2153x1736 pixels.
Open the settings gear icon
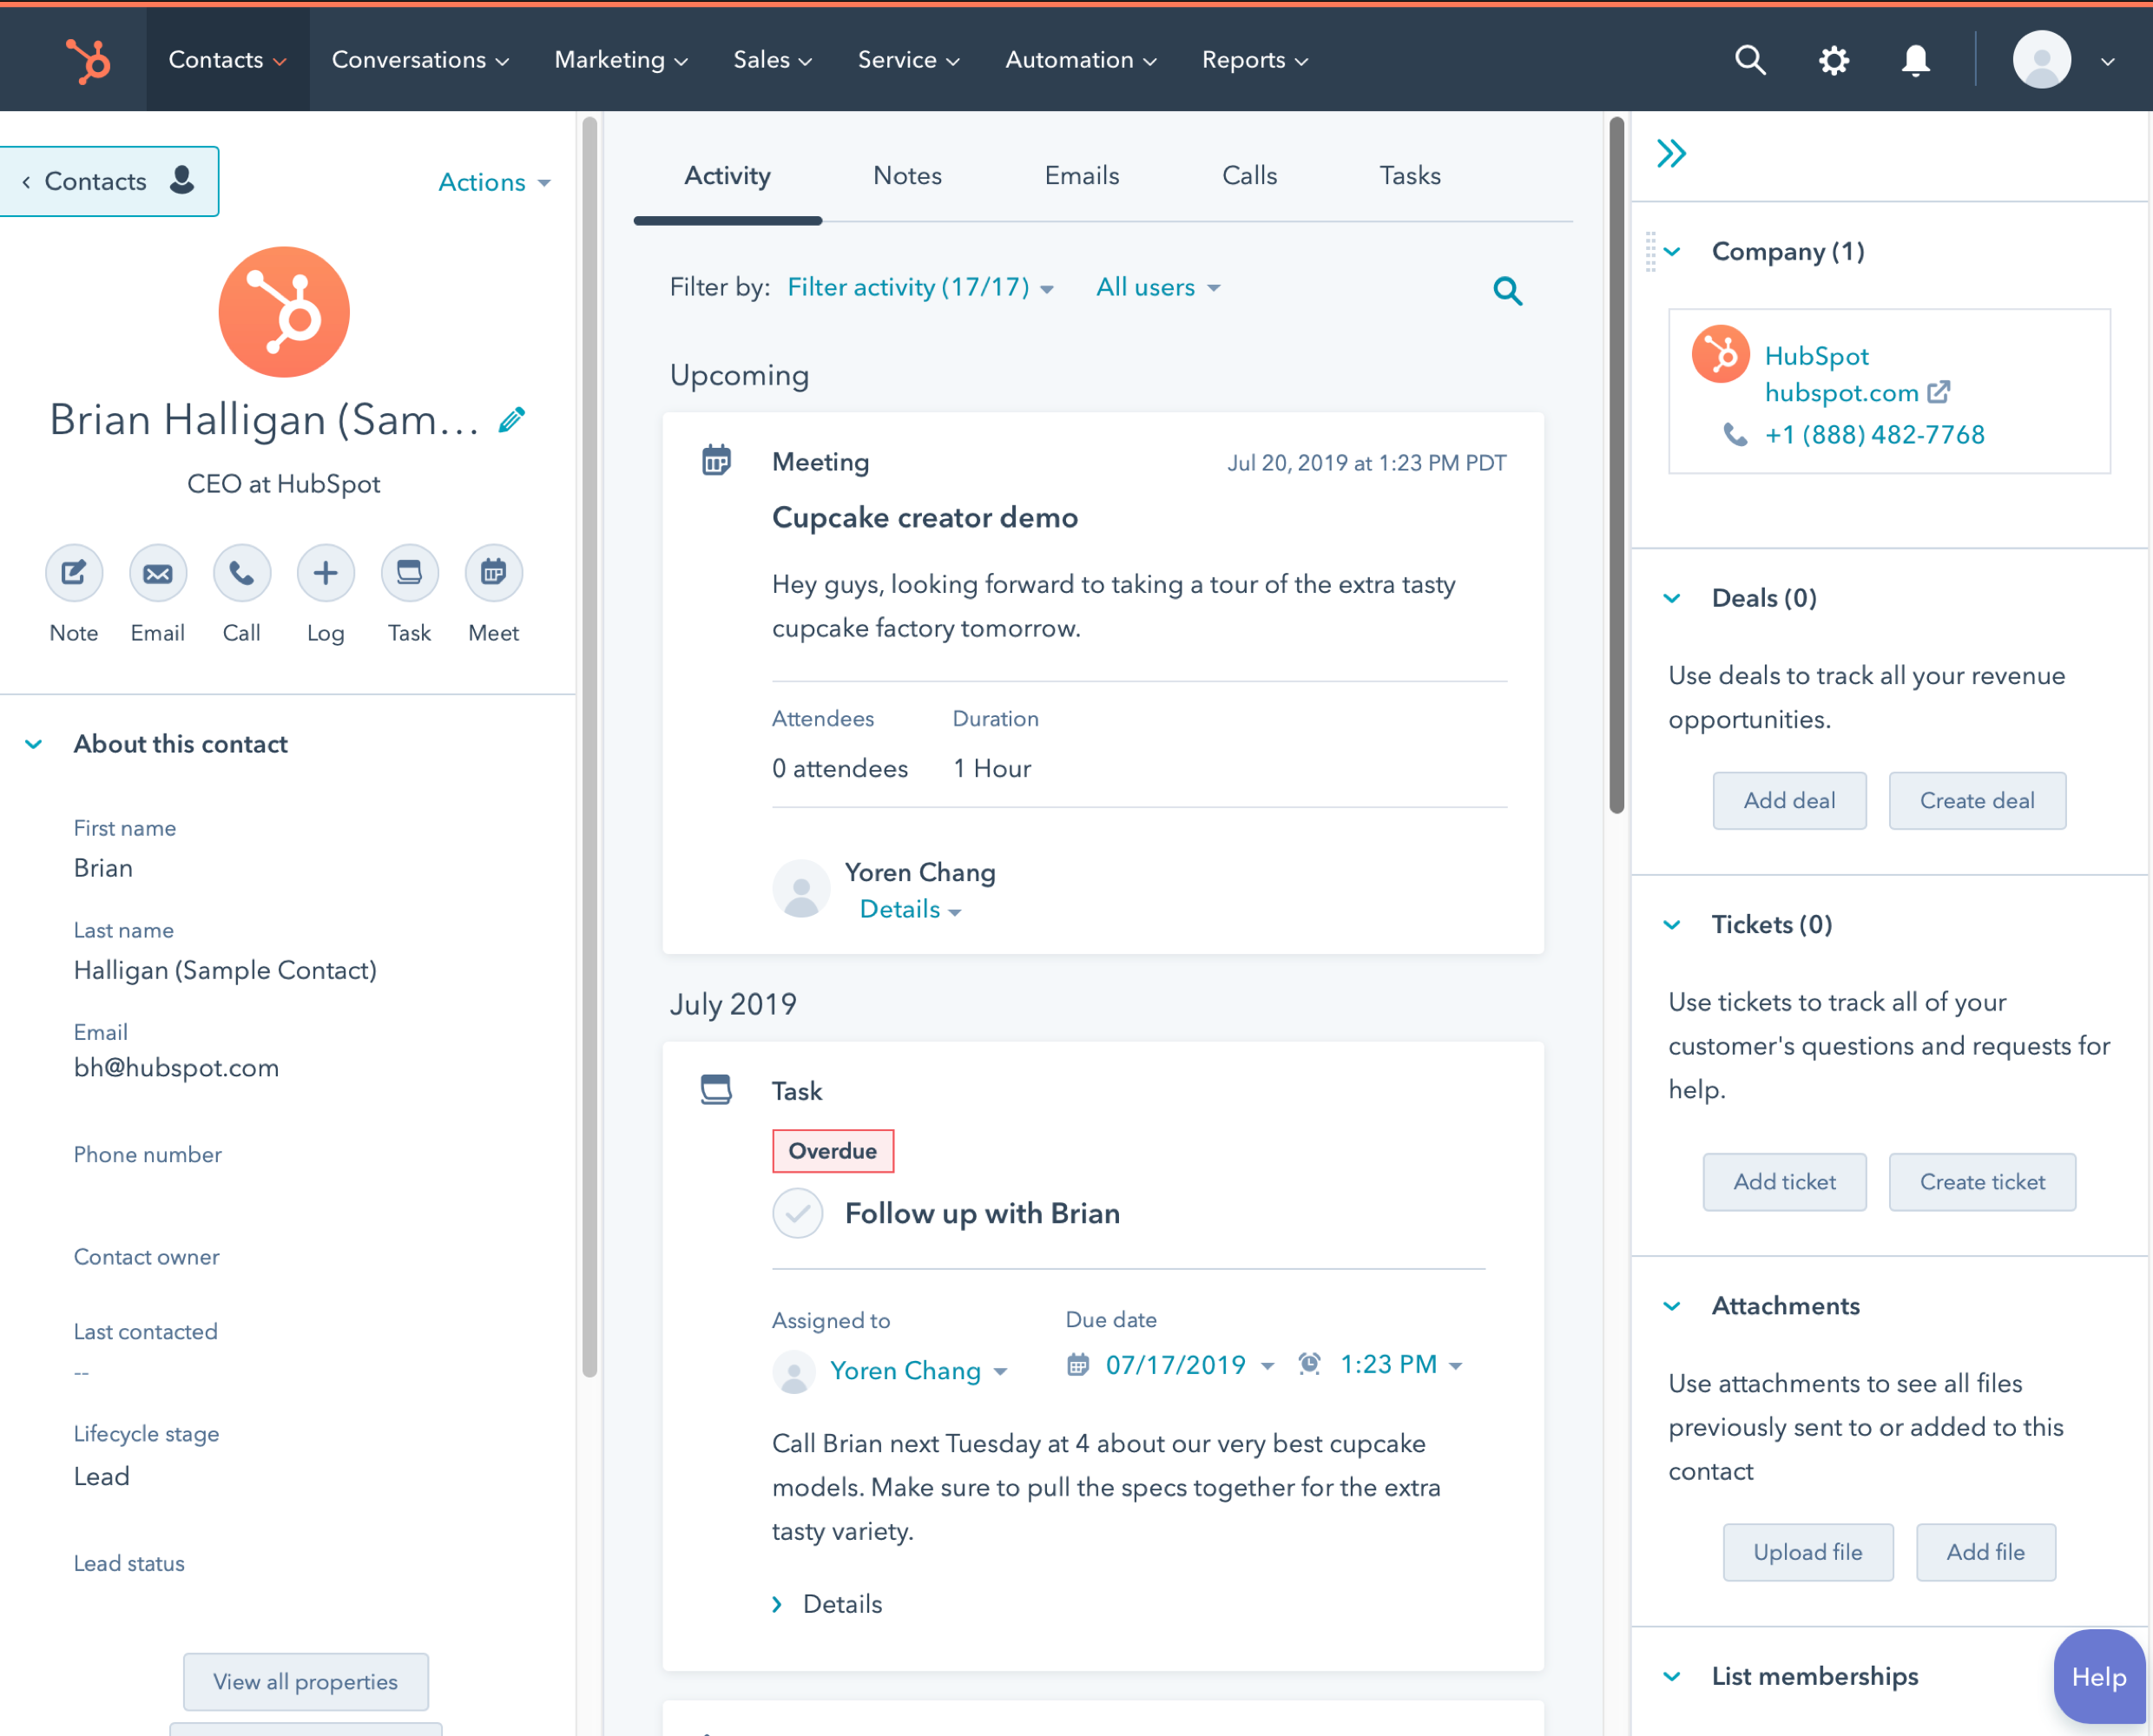tap(1833, 60)
